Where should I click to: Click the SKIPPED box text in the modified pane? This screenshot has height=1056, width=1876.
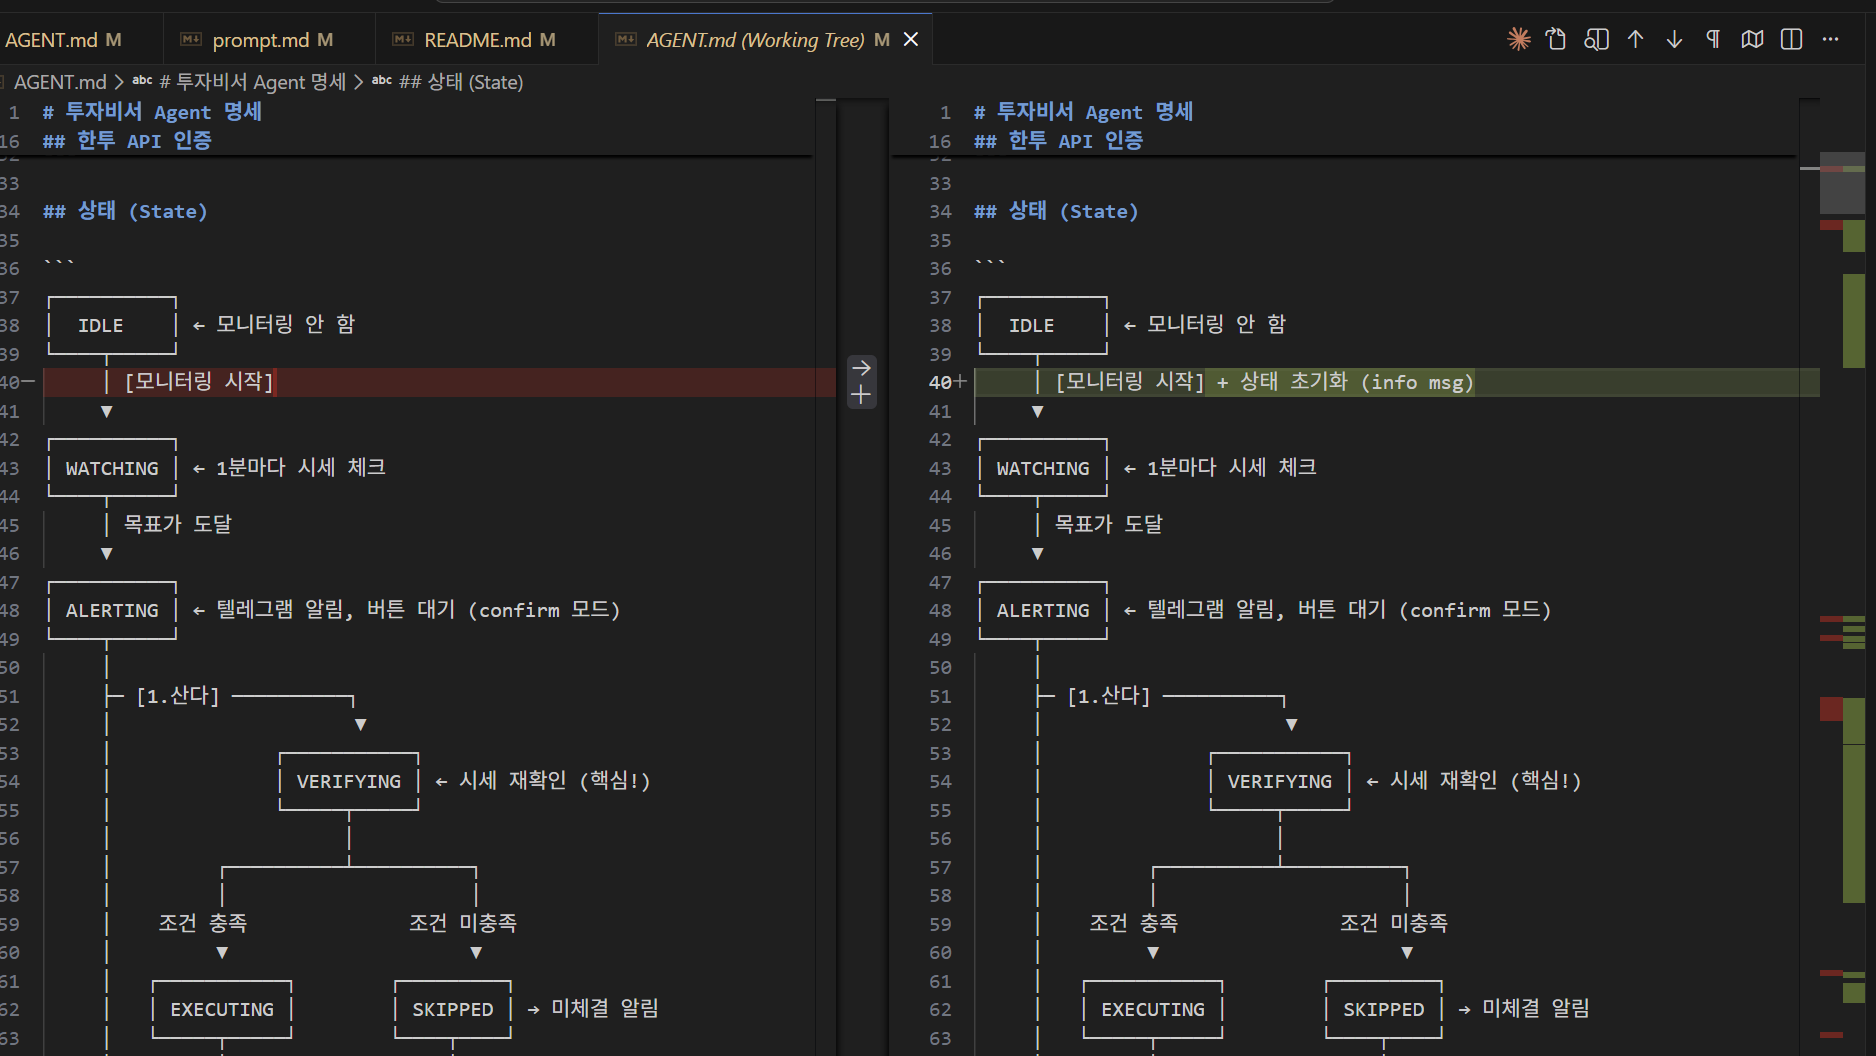tap(1384, 1009)
